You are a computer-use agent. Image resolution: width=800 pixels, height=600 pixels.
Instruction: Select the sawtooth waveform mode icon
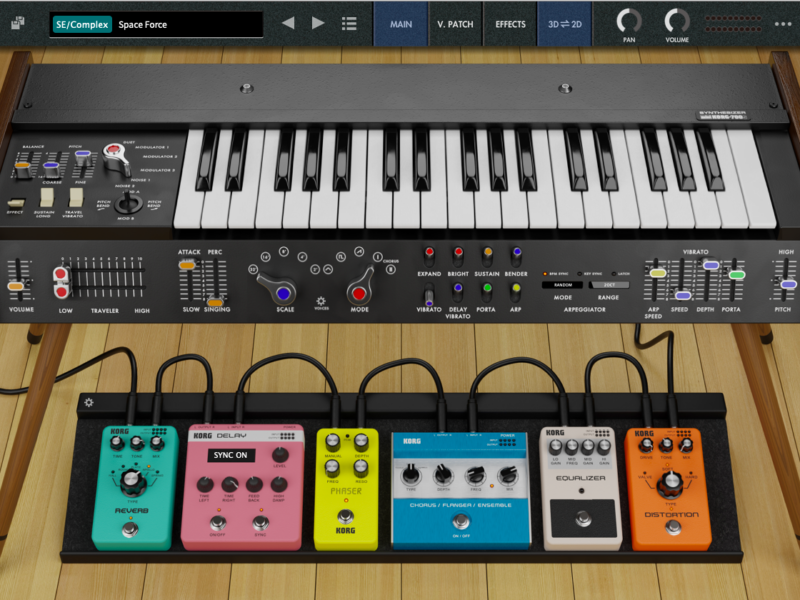(359, 252)
